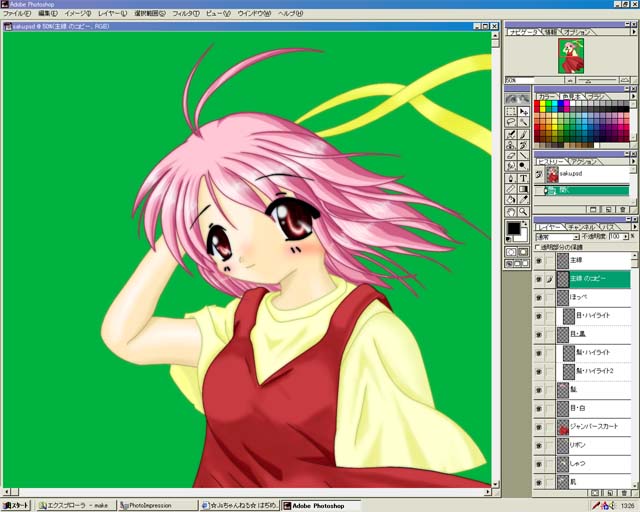Click the foreground color box

(513, 228)
